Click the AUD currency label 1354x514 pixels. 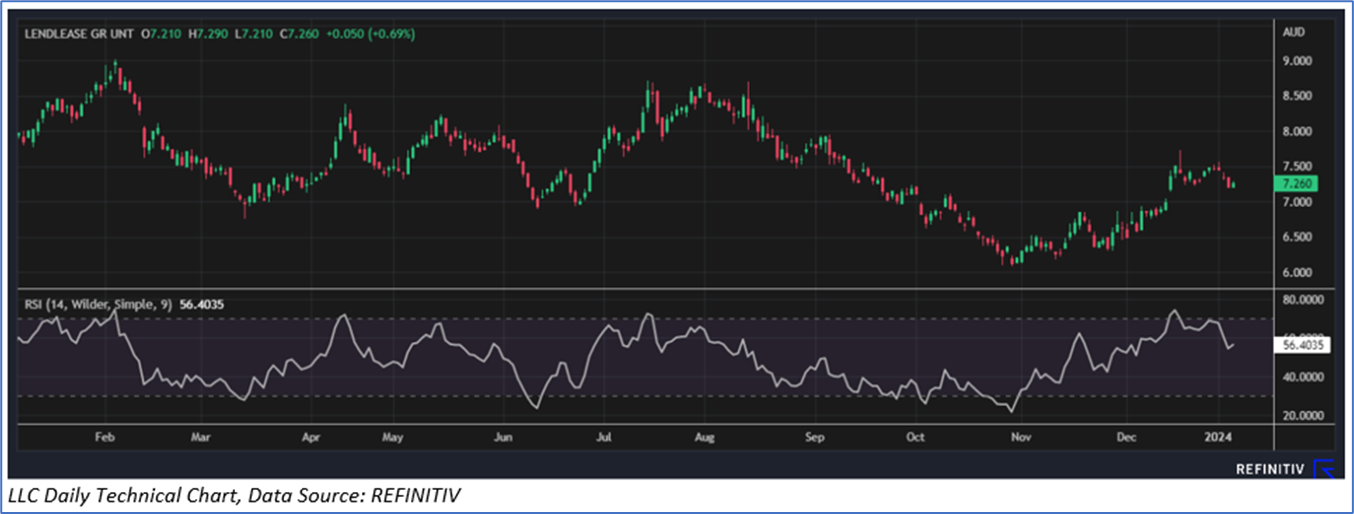pyautogui.click(x=1292, y=33)
